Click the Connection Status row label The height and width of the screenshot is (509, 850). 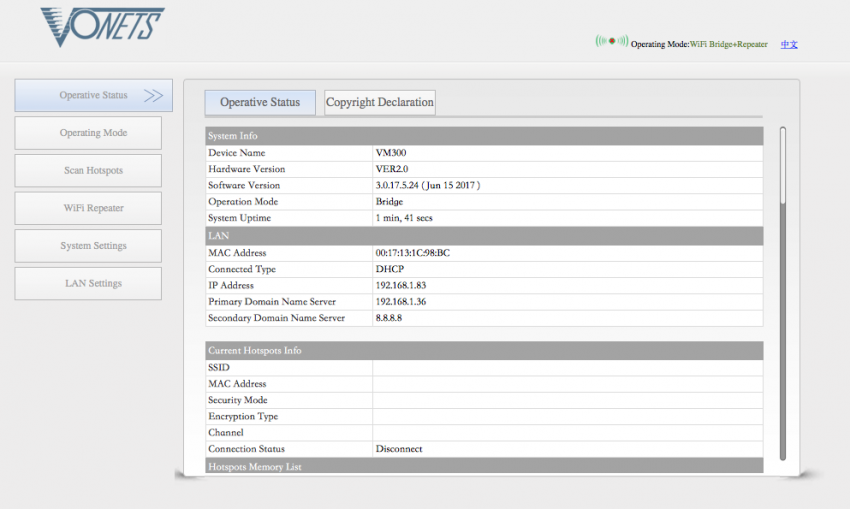[247, 449]
